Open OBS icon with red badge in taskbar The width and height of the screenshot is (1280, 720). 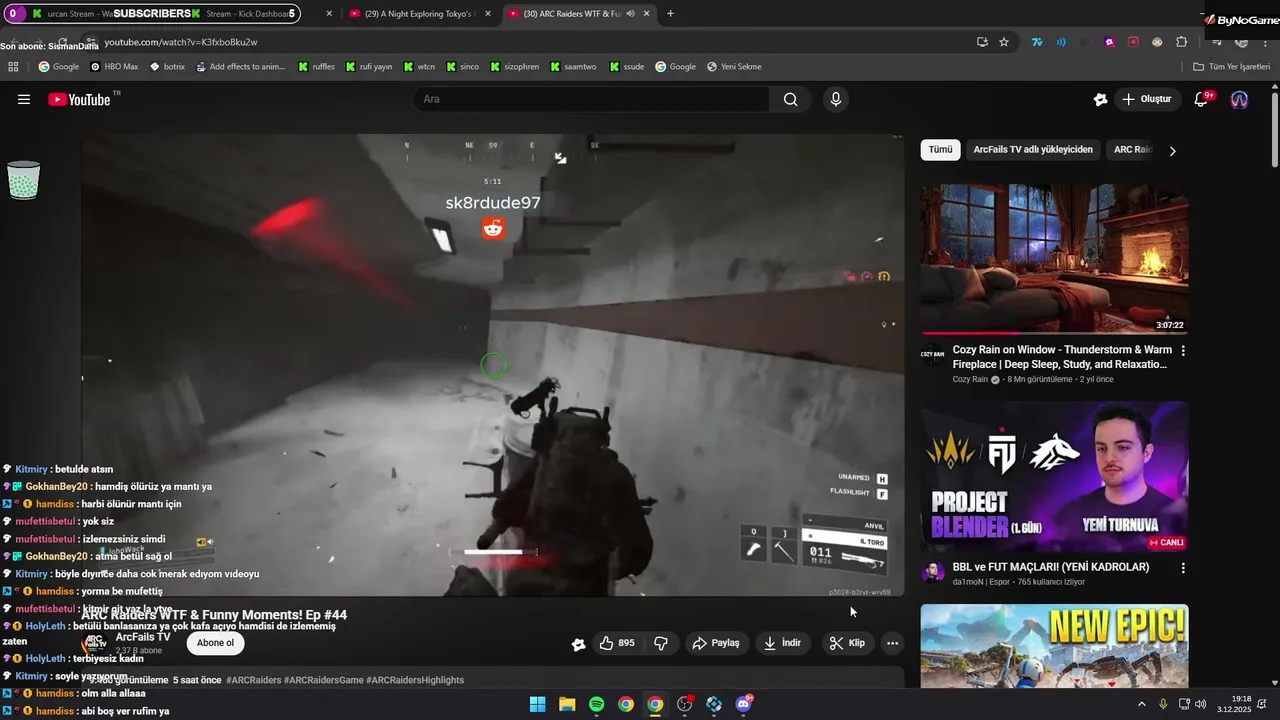coord(684,704)
